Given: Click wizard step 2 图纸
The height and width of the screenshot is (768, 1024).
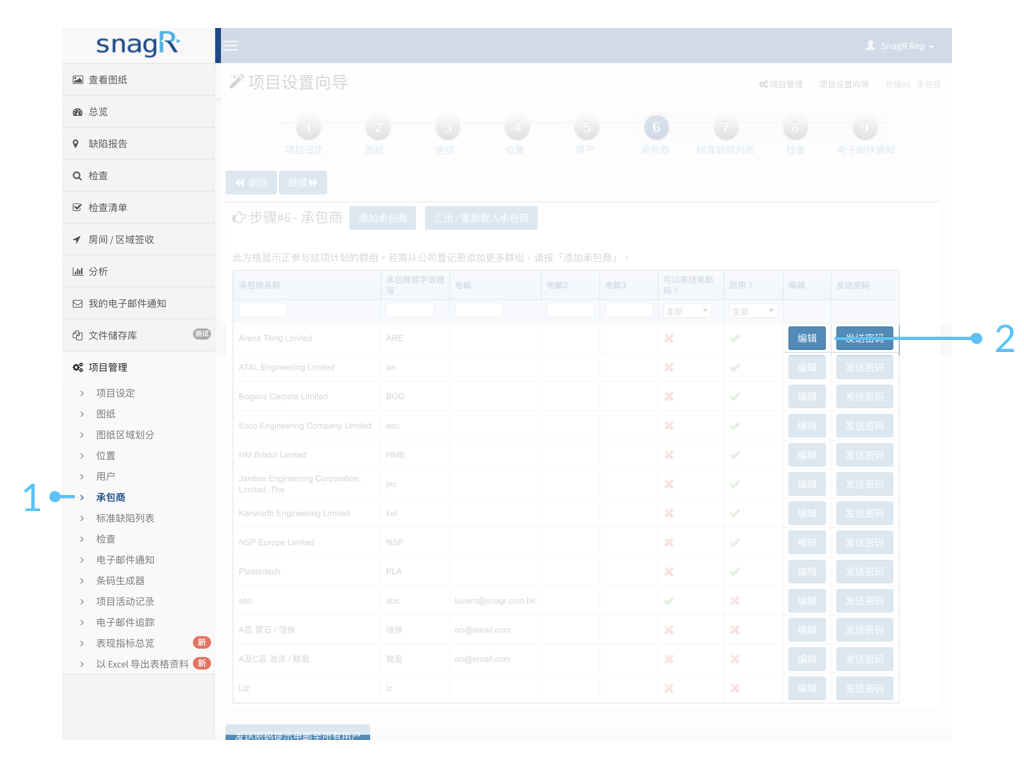Looking at the screenshot, I should click(378, 127).
